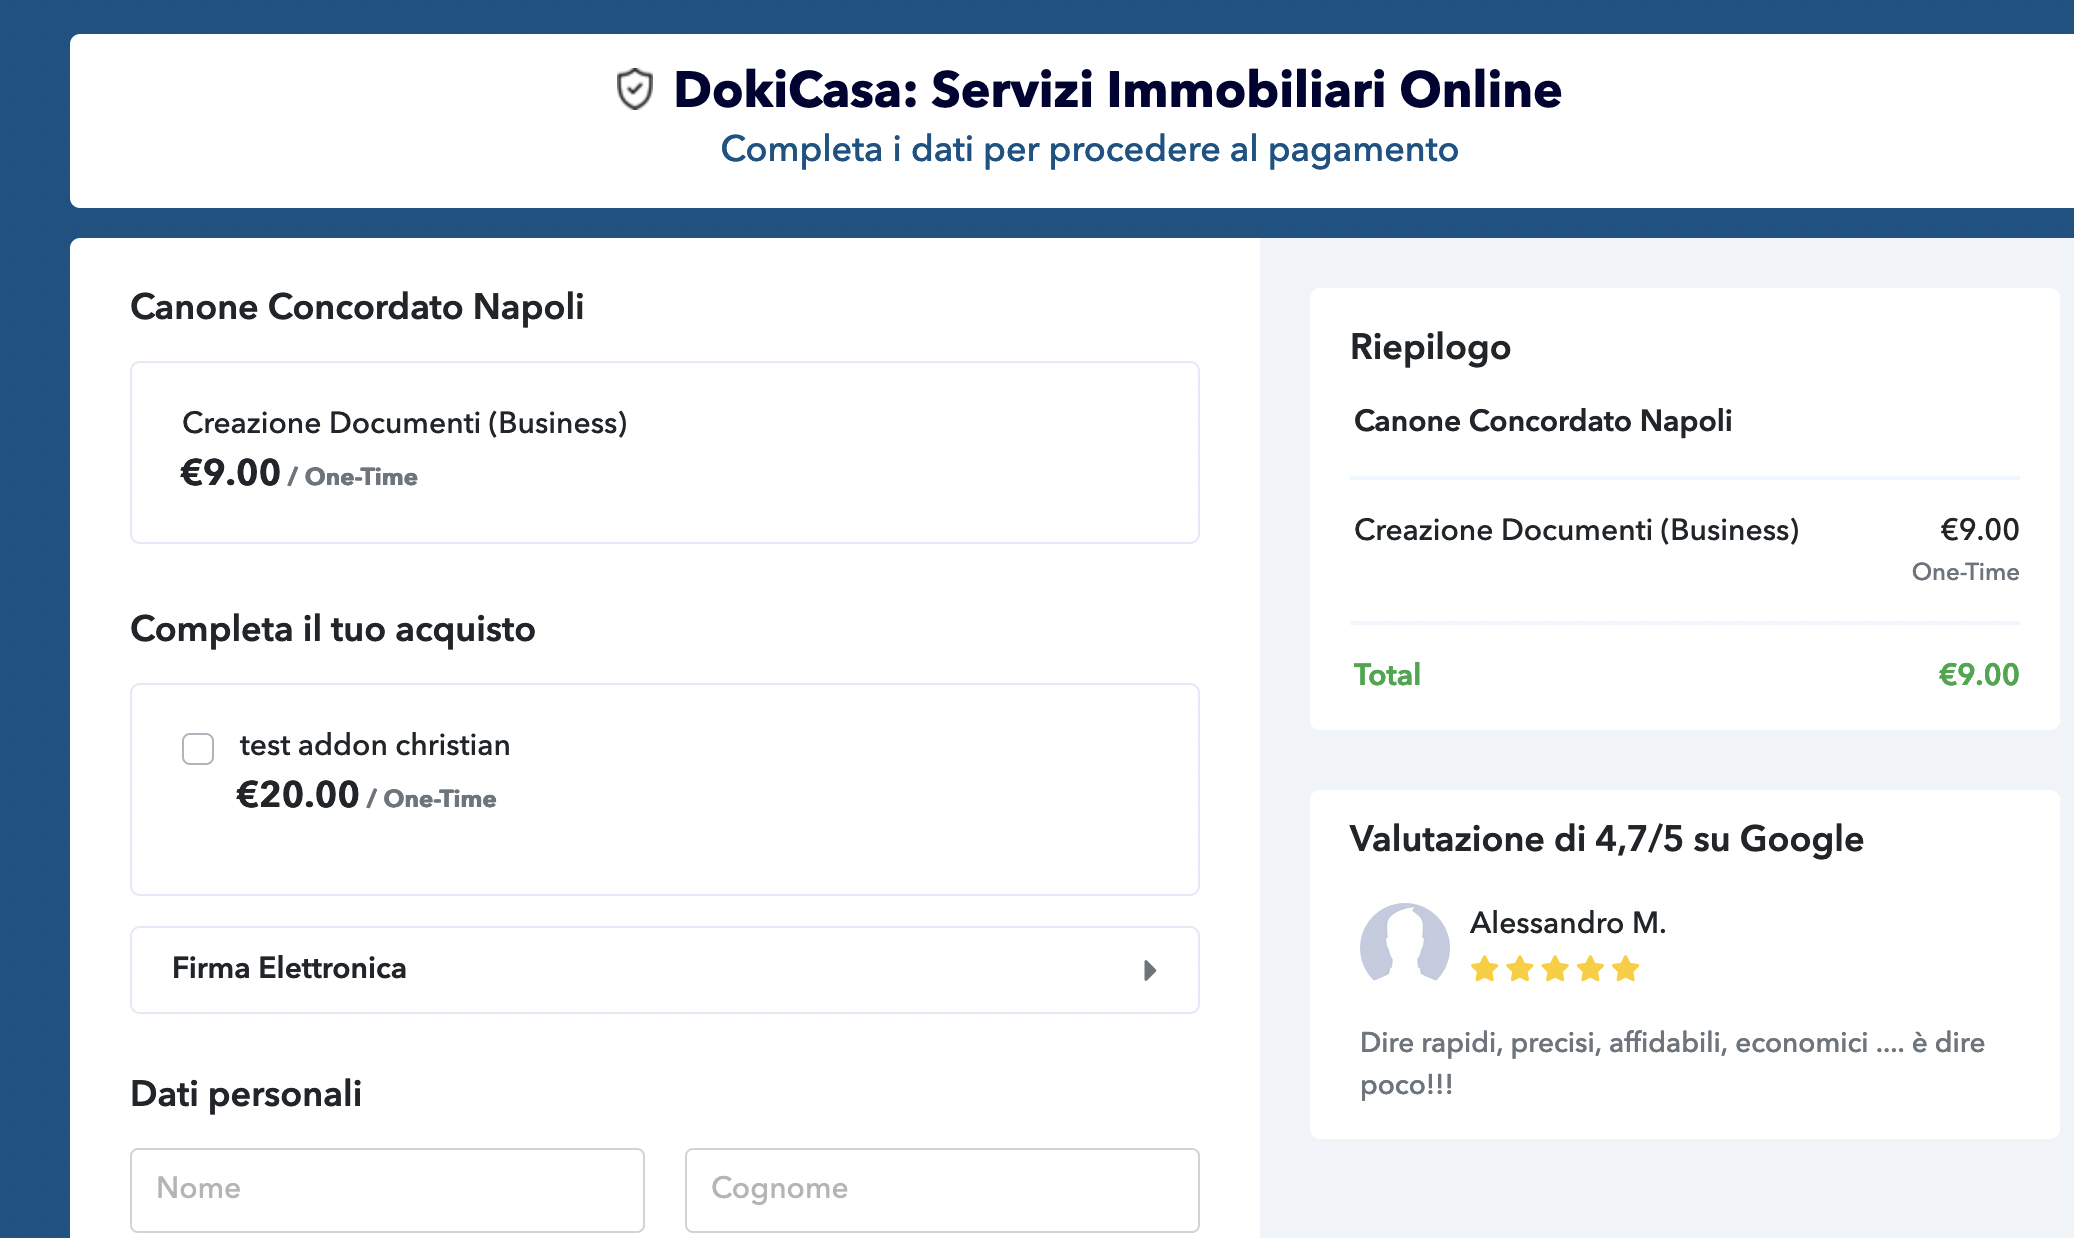Screen dimensions: 2074x1238
Task: Click the Riepilogo heading
Action: coord(1430,347)
